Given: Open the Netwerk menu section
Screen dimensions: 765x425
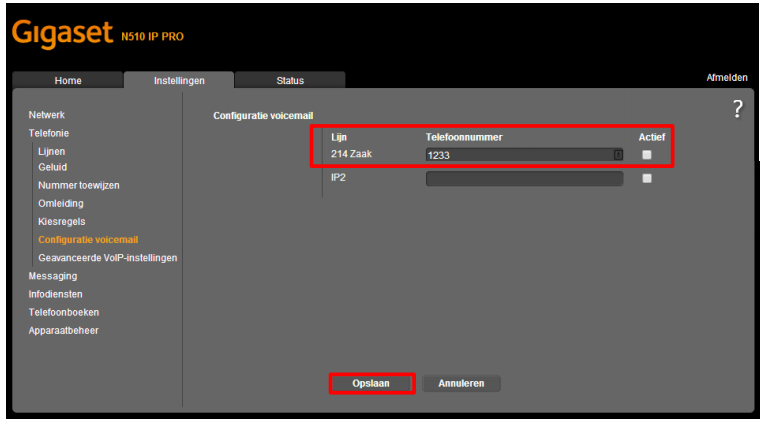Looking at the screenshot, I should click(x=46, y=115).
